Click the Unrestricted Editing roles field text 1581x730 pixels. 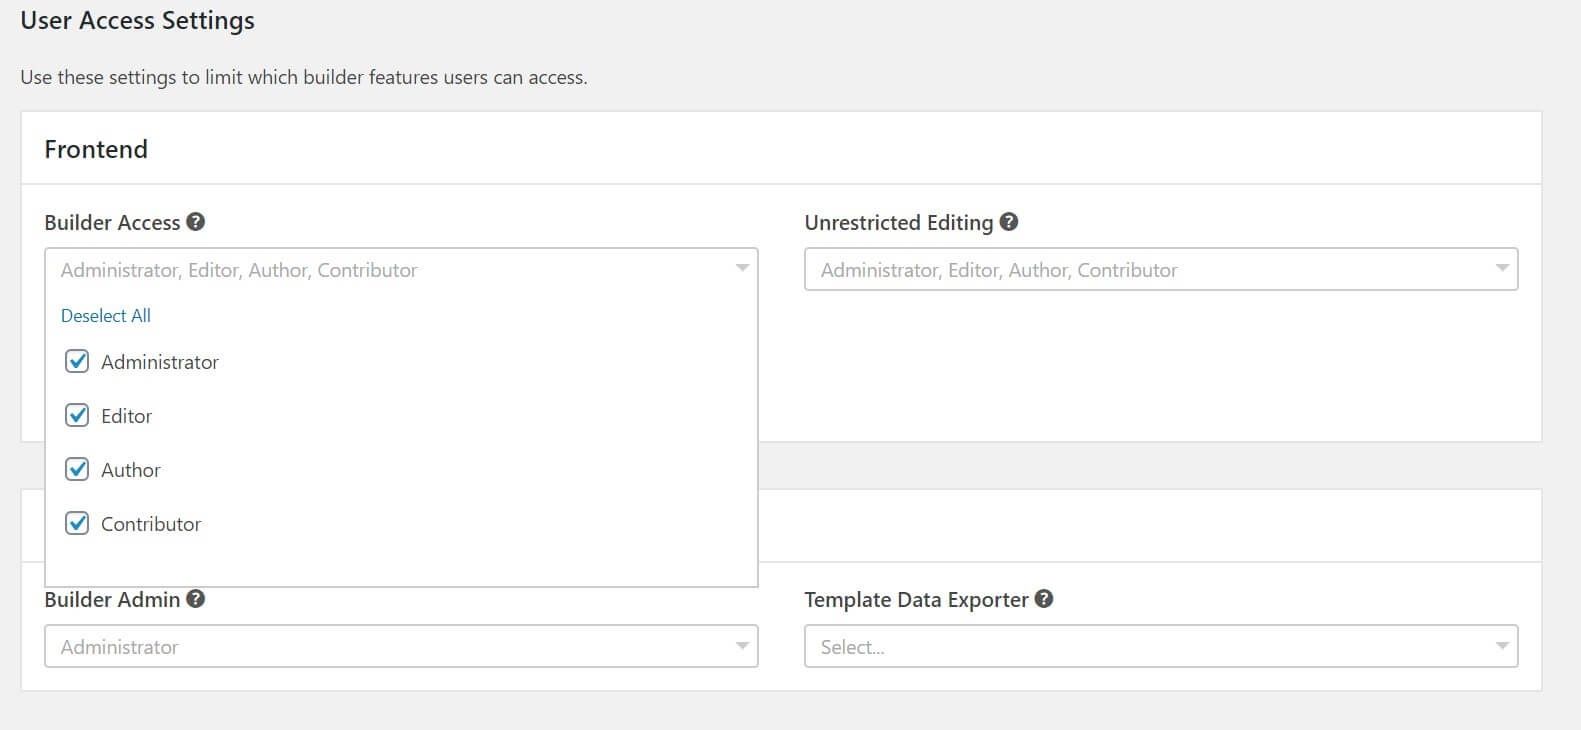pos(999,270)
